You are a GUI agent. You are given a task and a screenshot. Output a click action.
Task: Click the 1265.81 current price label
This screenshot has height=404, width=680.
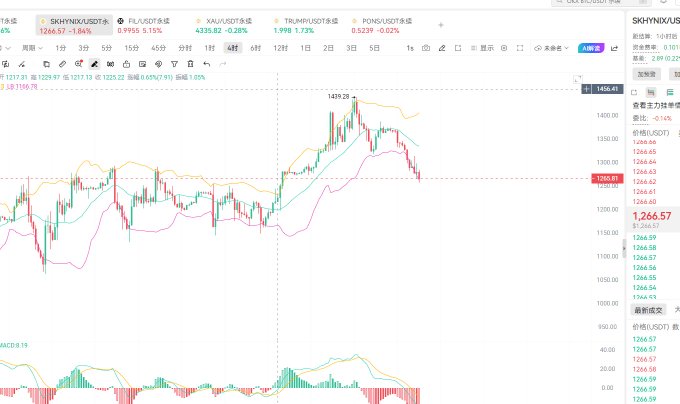[607, 179]
